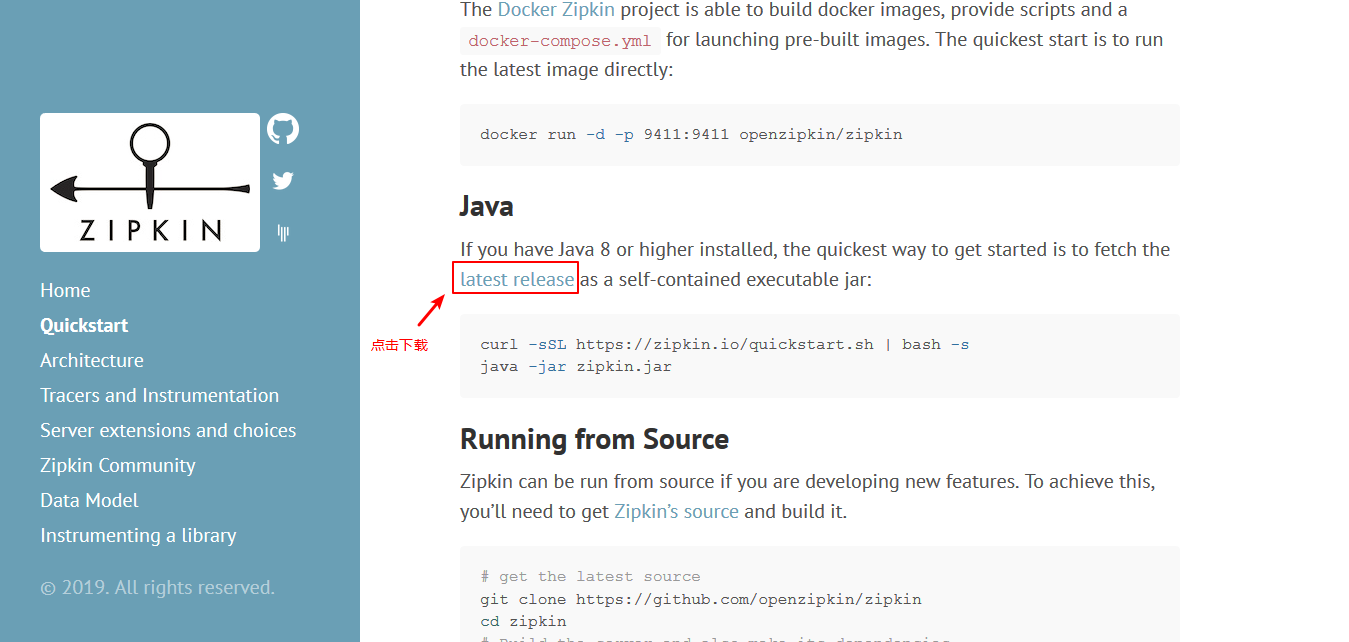Go to Home in sidebar
The height and width of the screenshot is (642, 1349).
(65, 290)
